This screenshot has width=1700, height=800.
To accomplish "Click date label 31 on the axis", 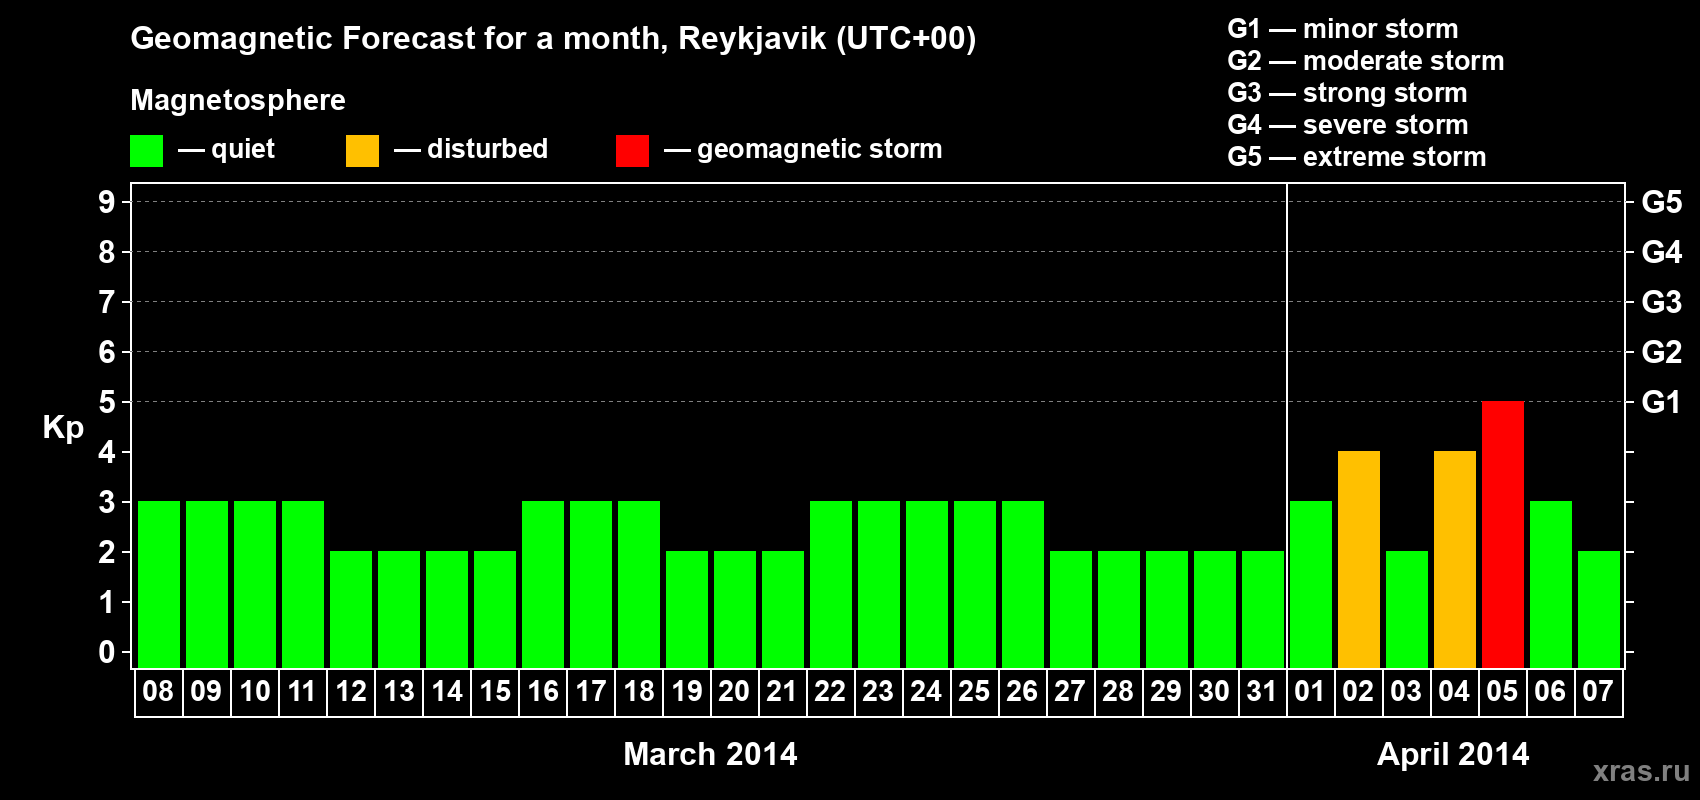I will (1262, 691).
